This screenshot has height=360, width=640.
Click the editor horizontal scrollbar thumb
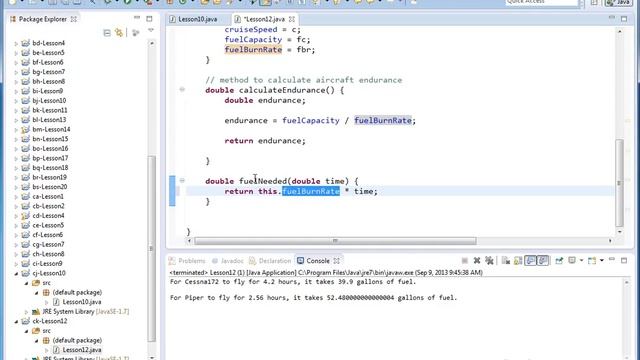click(335, 241)
